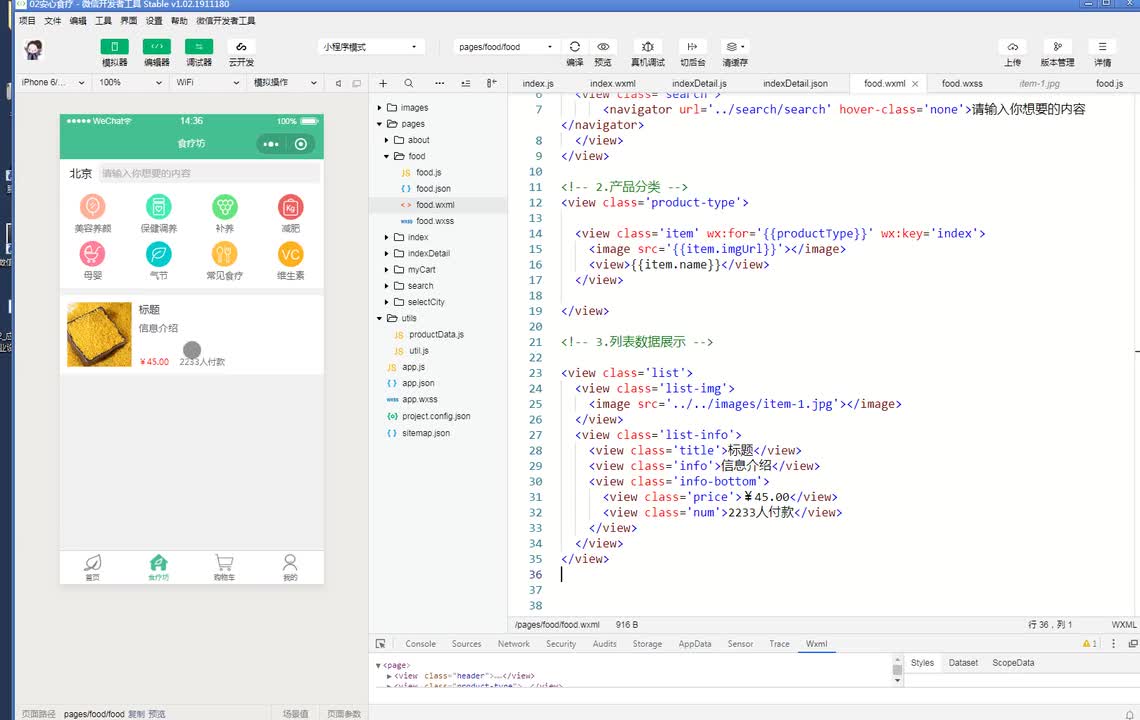The width and height of the screenshot is (1140, 720).
Task: Open the Console tab in debugger
Action: pos(420,644)
